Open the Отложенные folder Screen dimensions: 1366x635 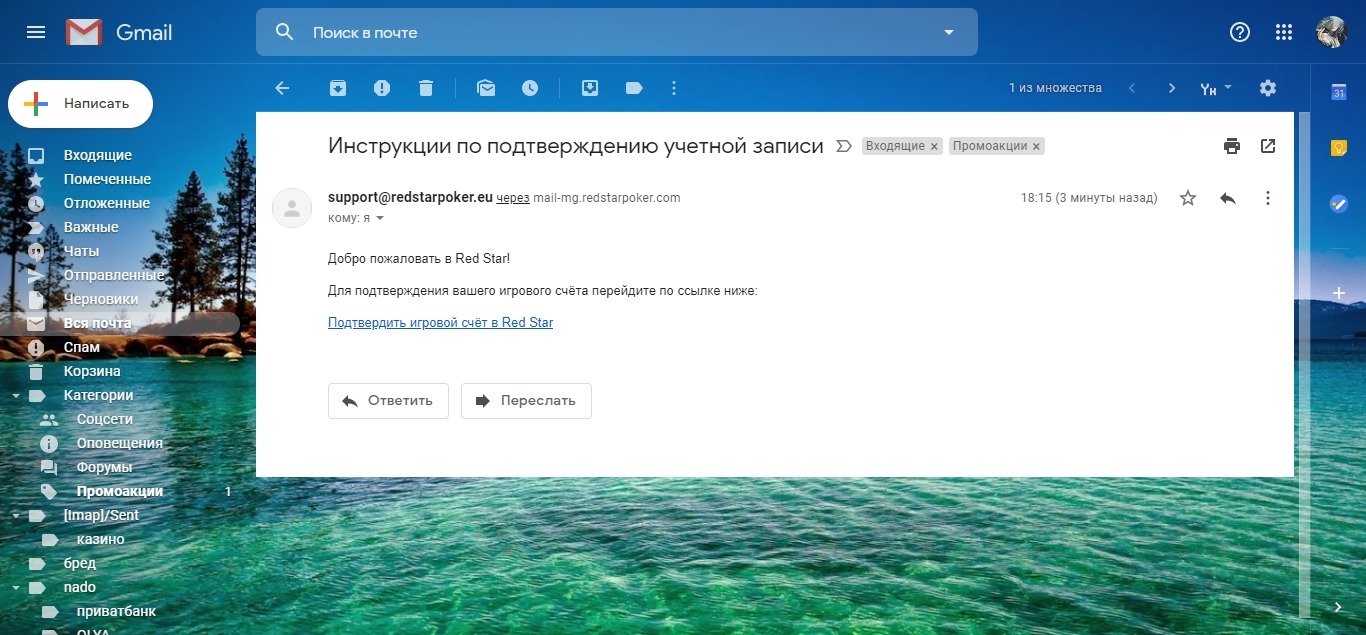(x=107, y=203)
